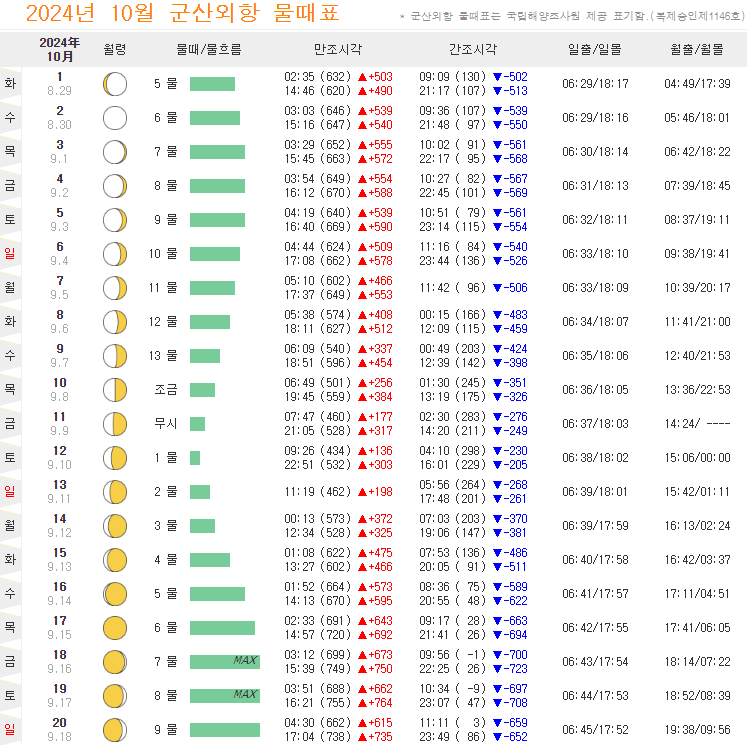Click the 무시 tide label

(x=166, y=424)
